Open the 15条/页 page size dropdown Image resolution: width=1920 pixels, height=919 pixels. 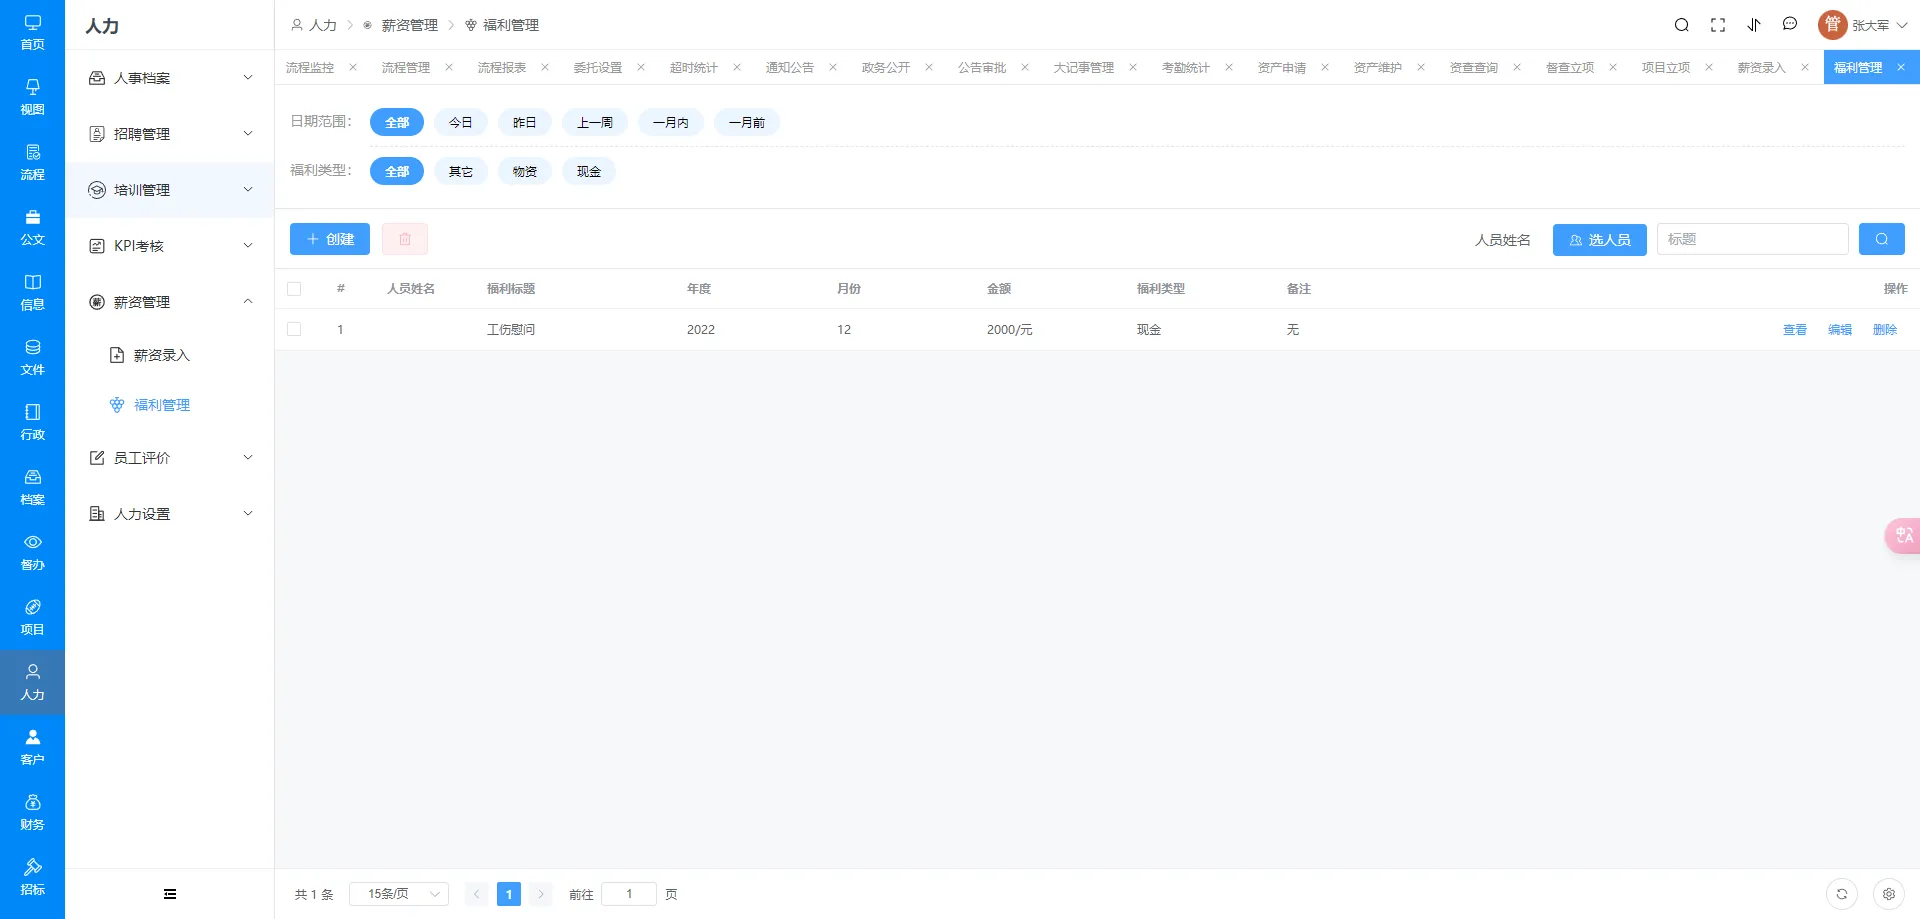pyautogui.click(x=399, y=894)
